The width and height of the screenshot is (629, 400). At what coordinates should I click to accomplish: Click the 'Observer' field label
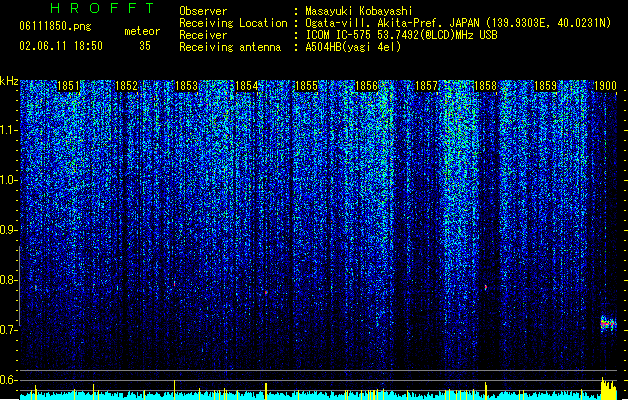click(203, 11)
